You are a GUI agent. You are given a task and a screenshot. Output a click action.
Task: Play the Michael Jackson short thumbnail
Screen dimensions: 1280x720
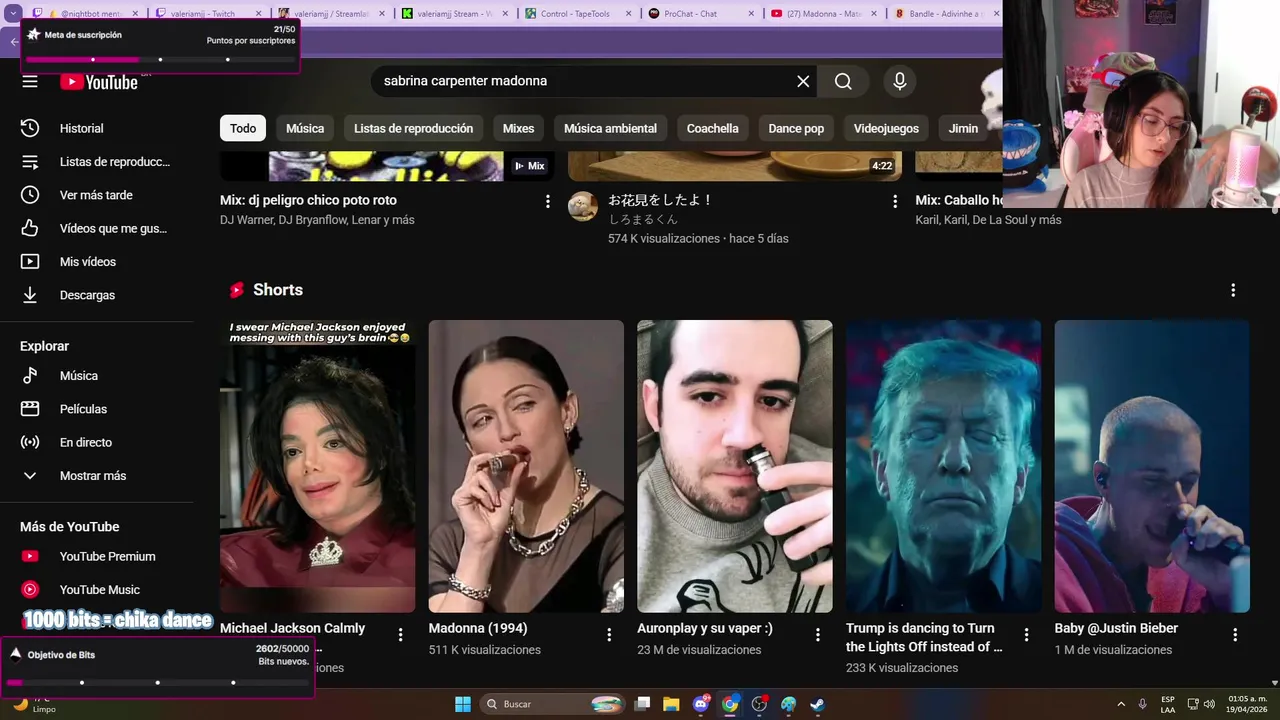pos(317,466)
